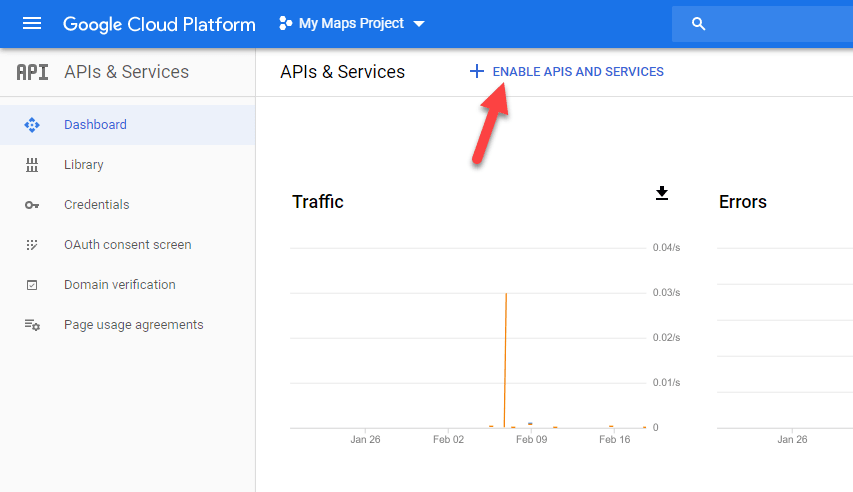Click ENABLE APIS AND SERVICES
853x492 pixels.
coord(577,72)
